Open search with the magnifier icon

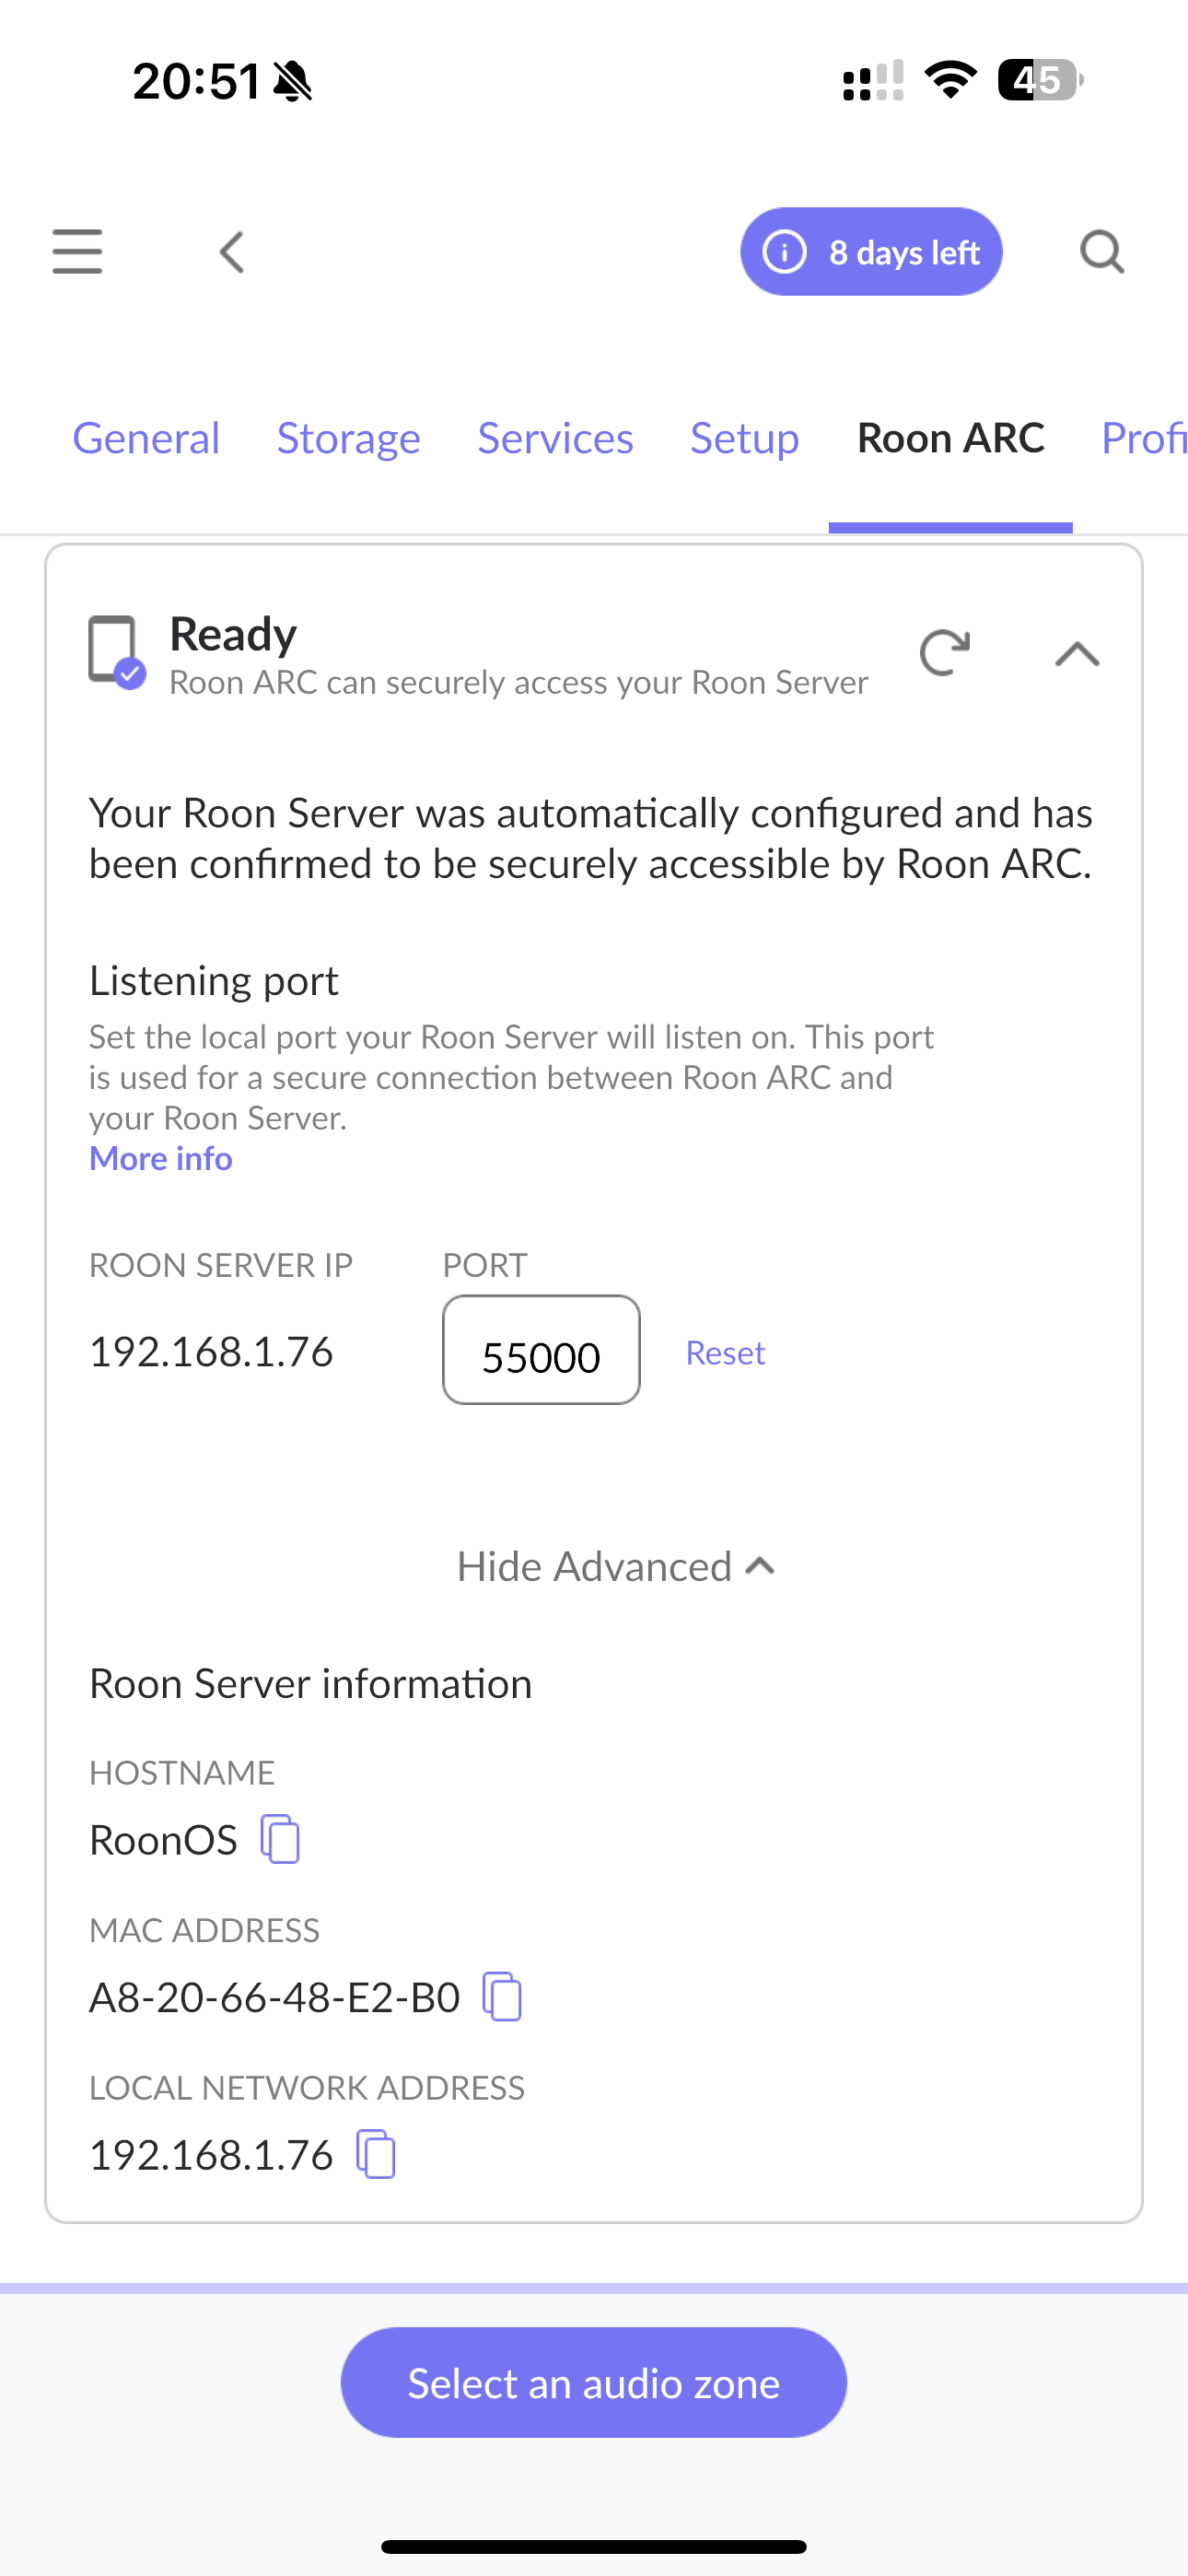tap(1102, 252)
